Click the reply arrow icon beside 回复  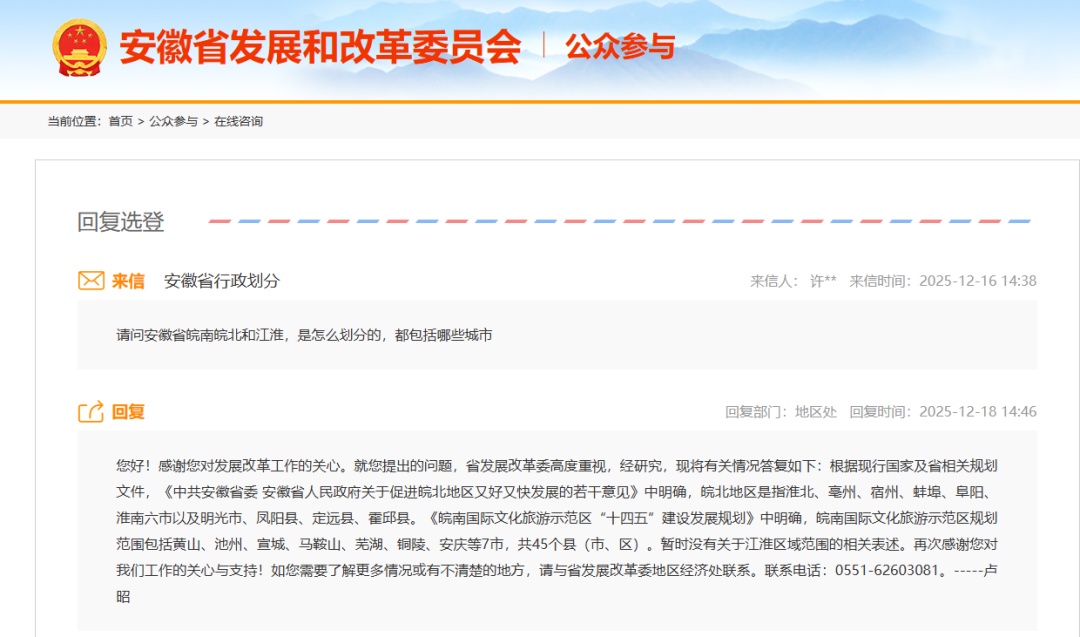90,408
